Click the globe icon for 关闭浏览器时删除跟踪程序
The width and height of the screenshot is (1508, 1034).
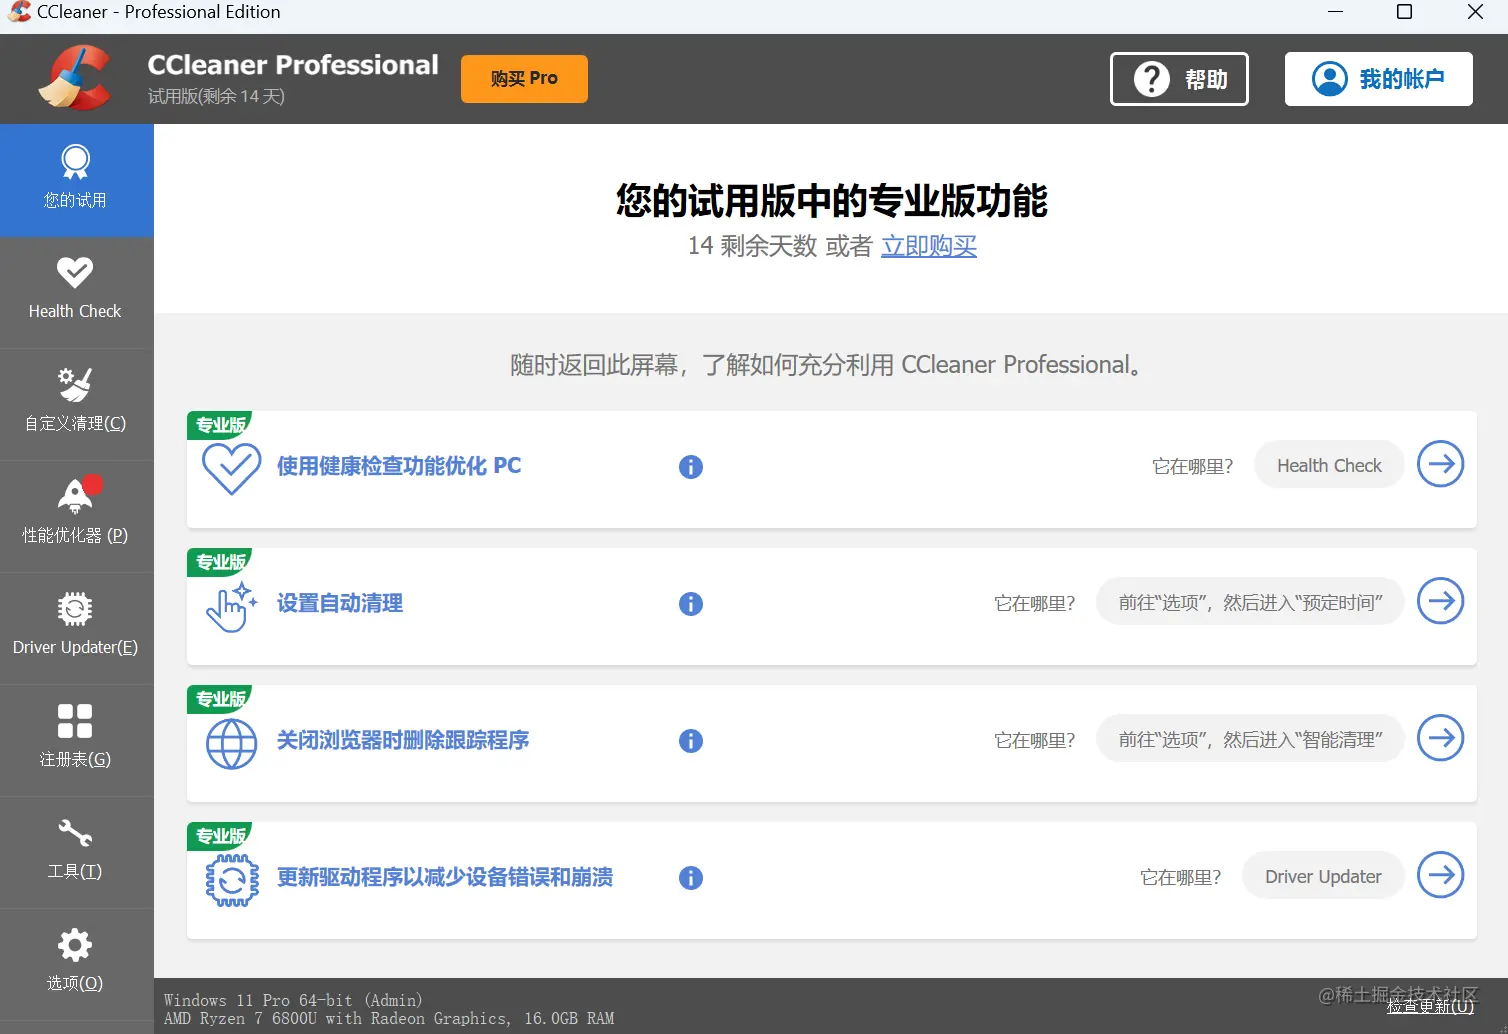231,743
